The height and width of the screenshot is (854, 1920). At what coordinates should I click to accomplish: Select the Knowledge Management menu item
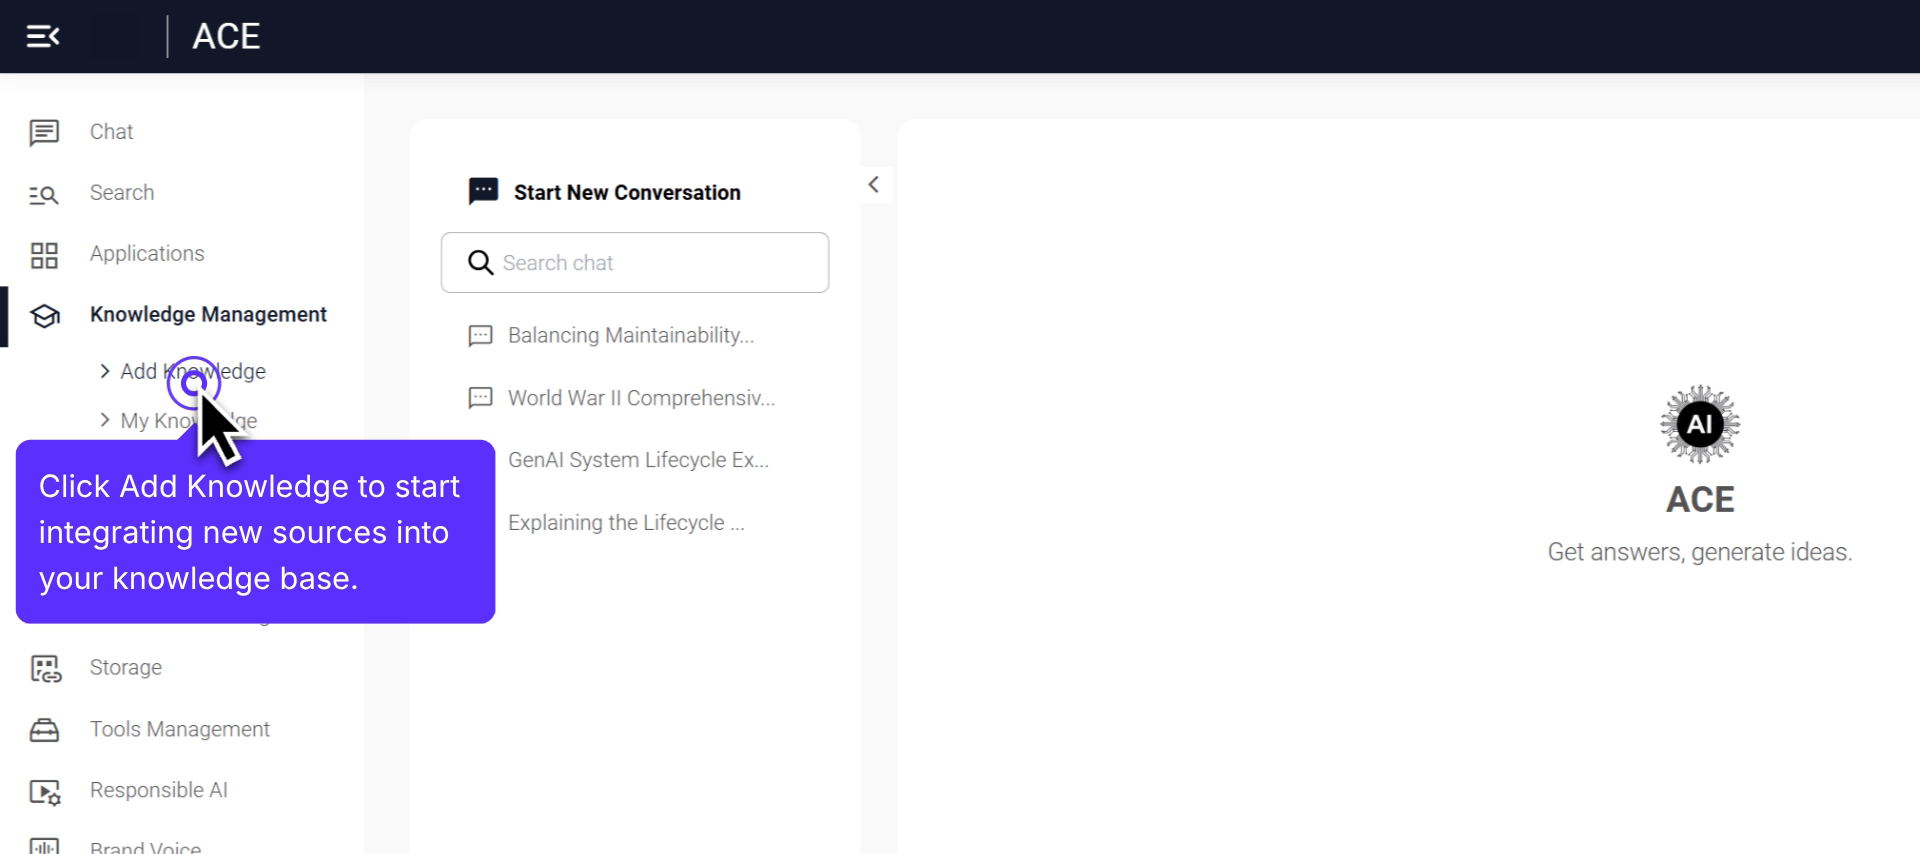tap(208, 315)
